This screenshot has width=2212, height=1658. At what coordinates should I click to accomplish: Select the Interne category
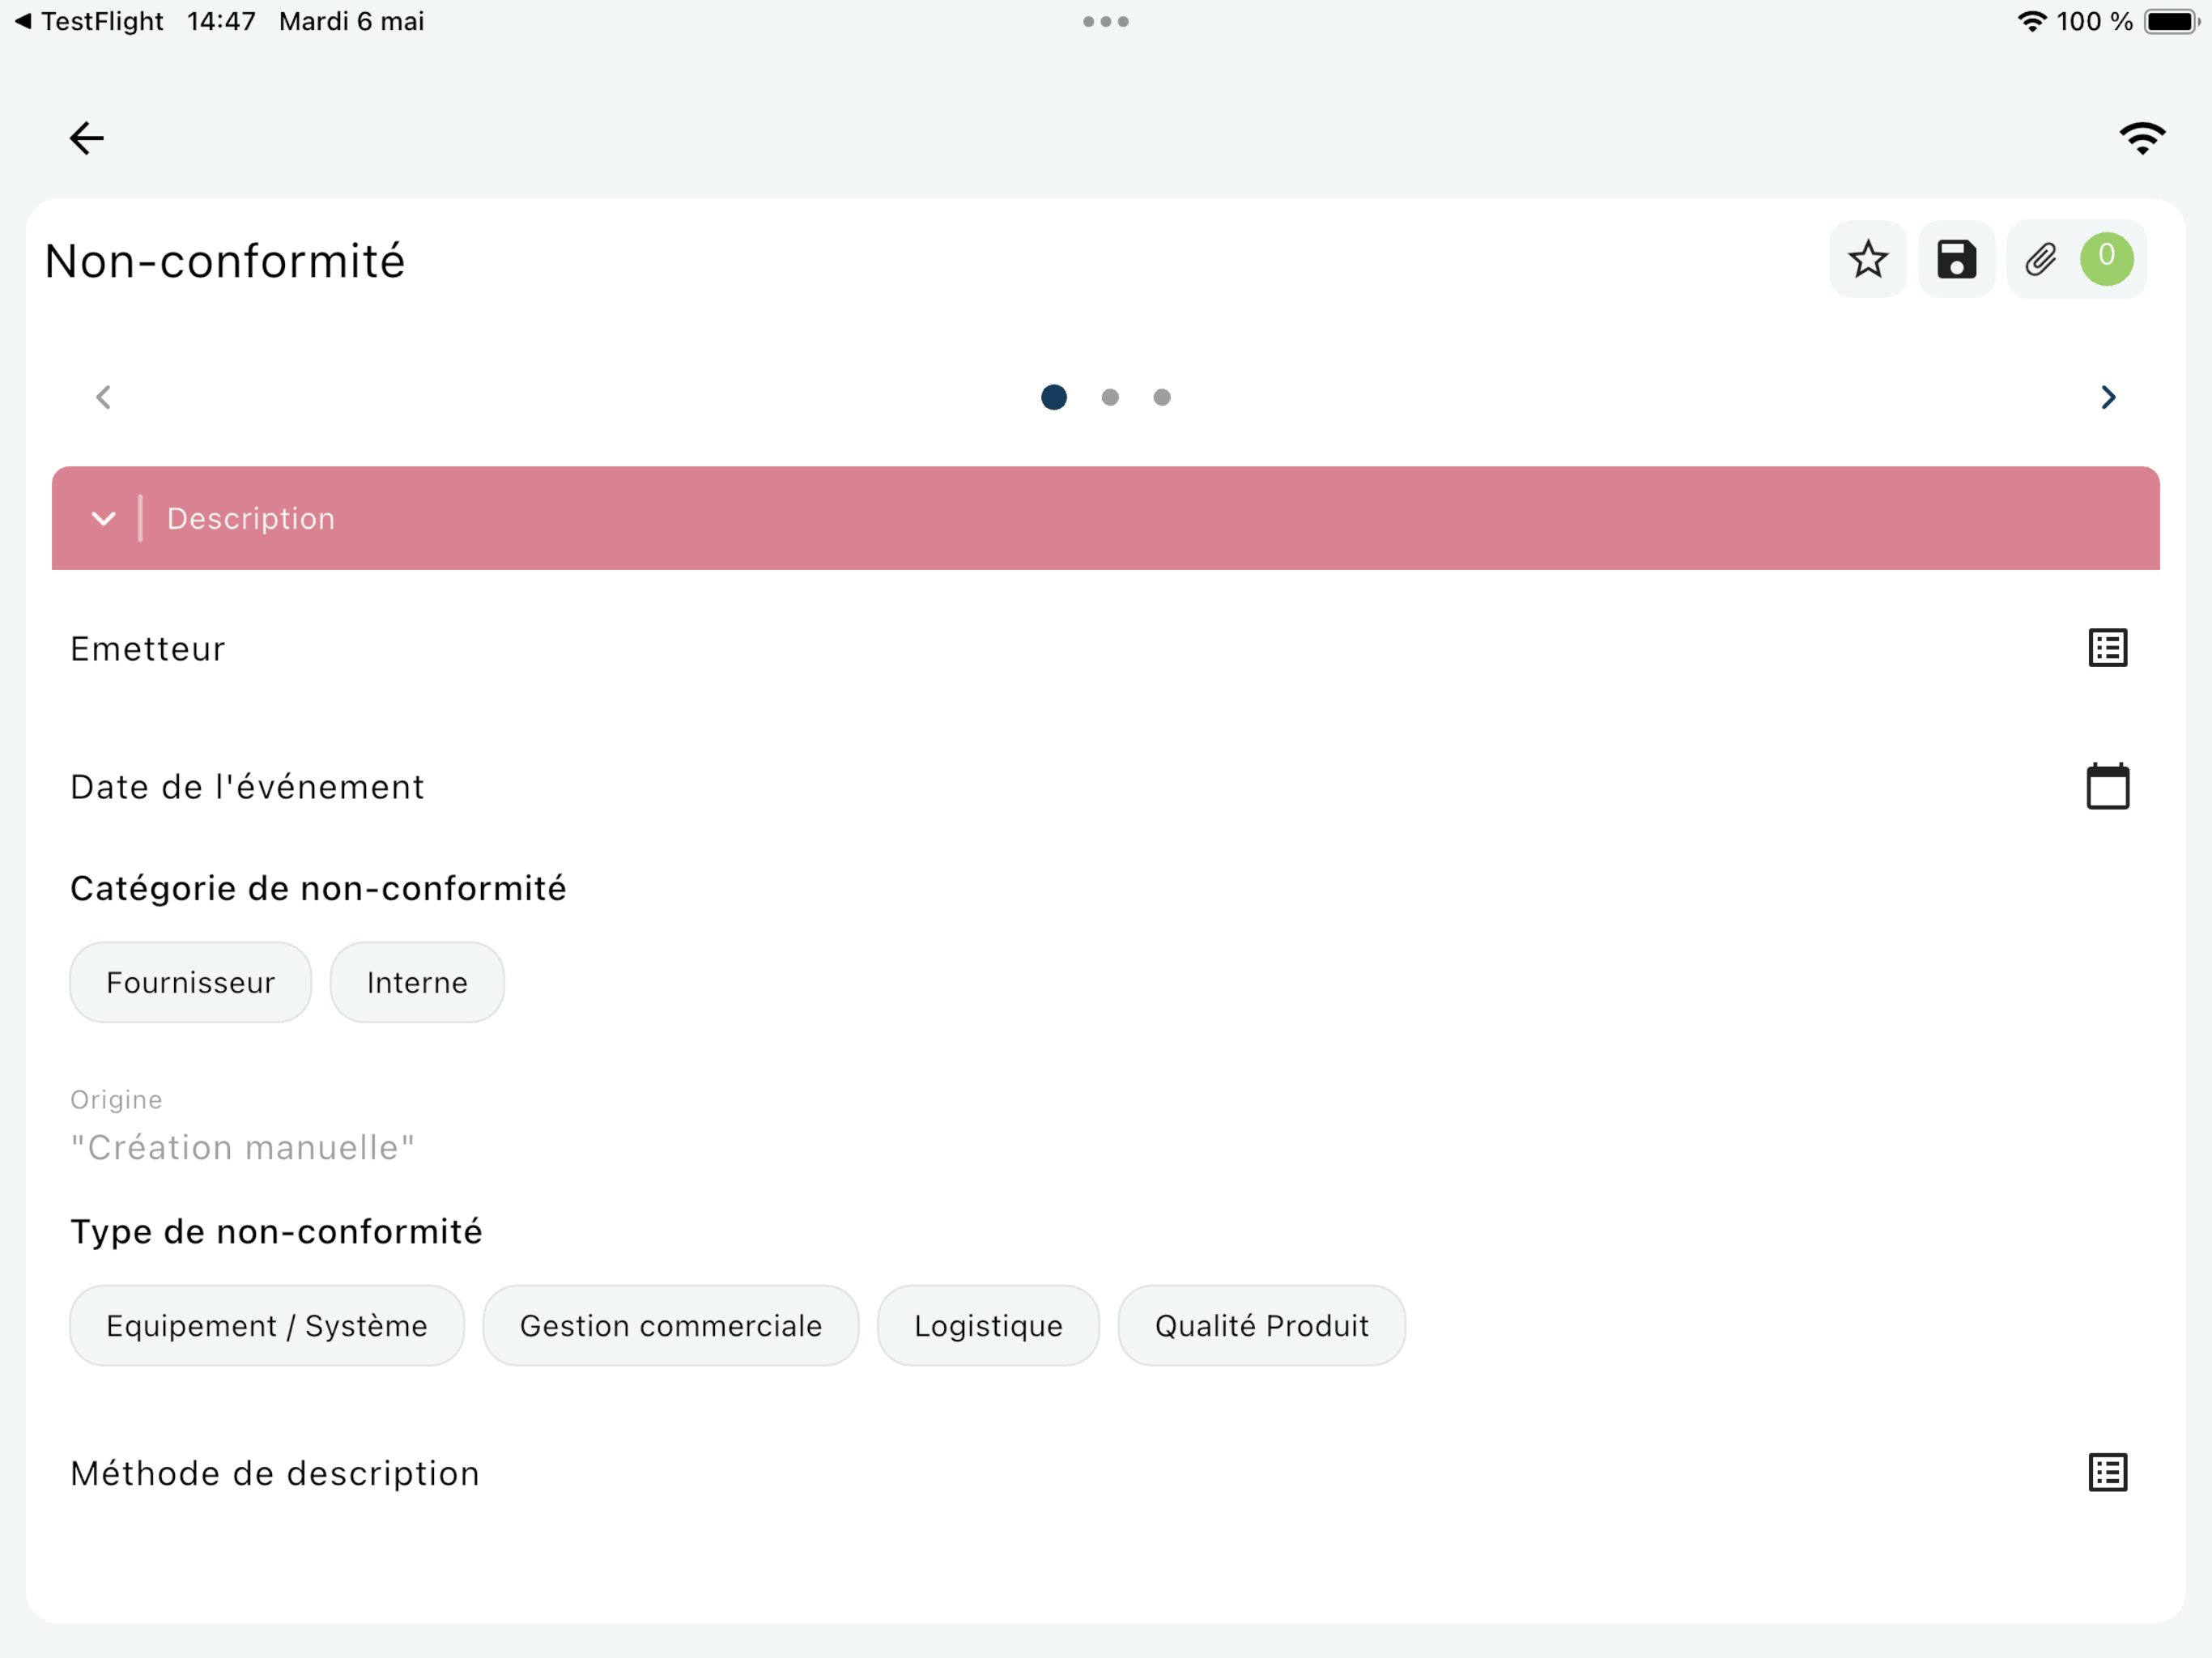(x=417, y=982)
